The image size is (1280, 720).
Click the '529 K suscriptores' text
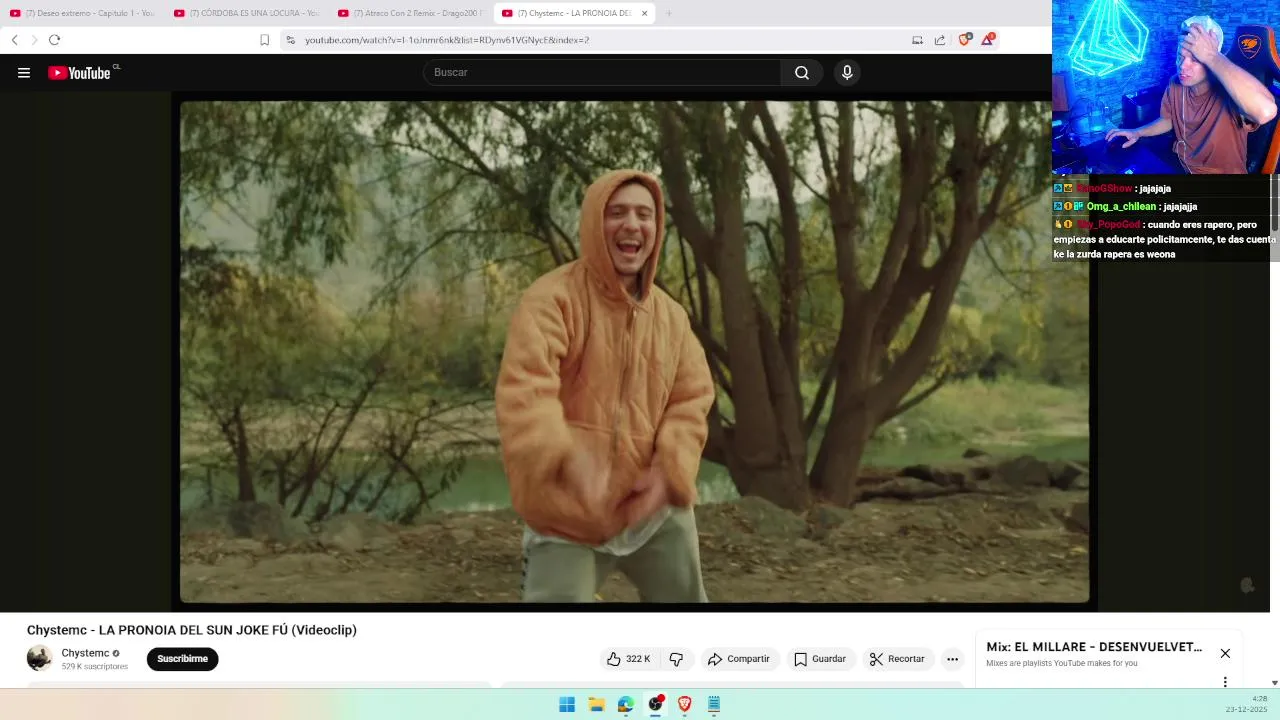95,666
